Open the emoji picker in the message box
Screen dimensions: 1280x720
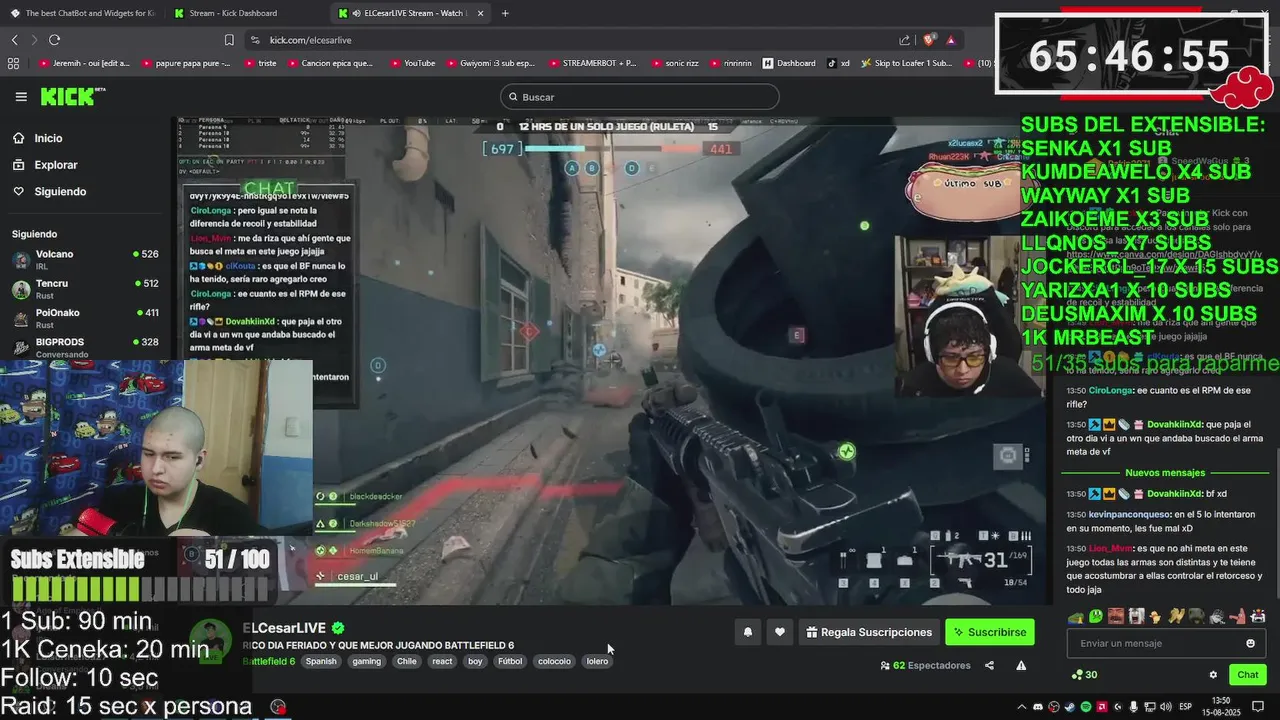pyautogui.click(x=1250, y=643)
